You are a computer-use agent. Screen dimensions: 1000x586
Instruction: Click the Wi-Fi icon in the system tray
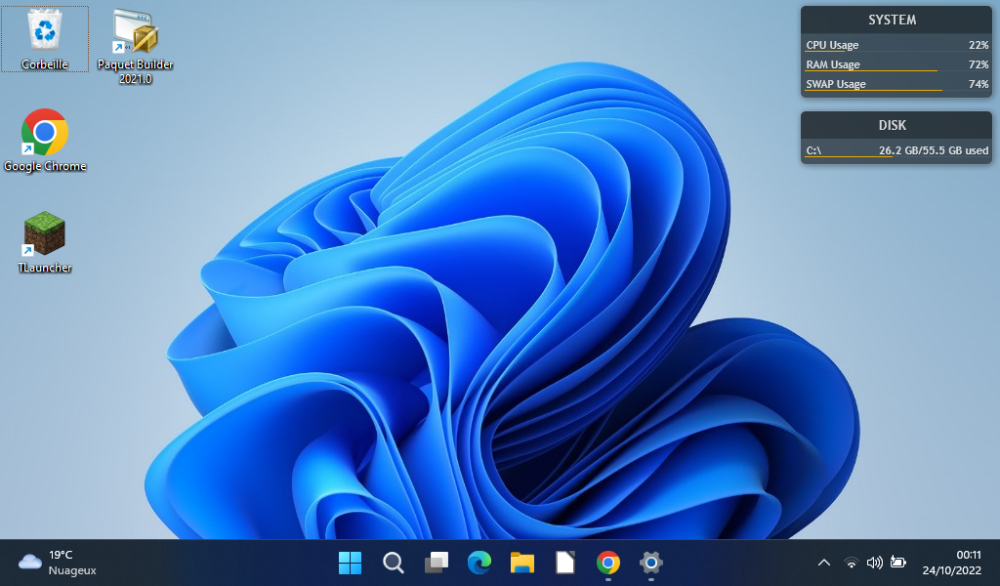point(851,562)
